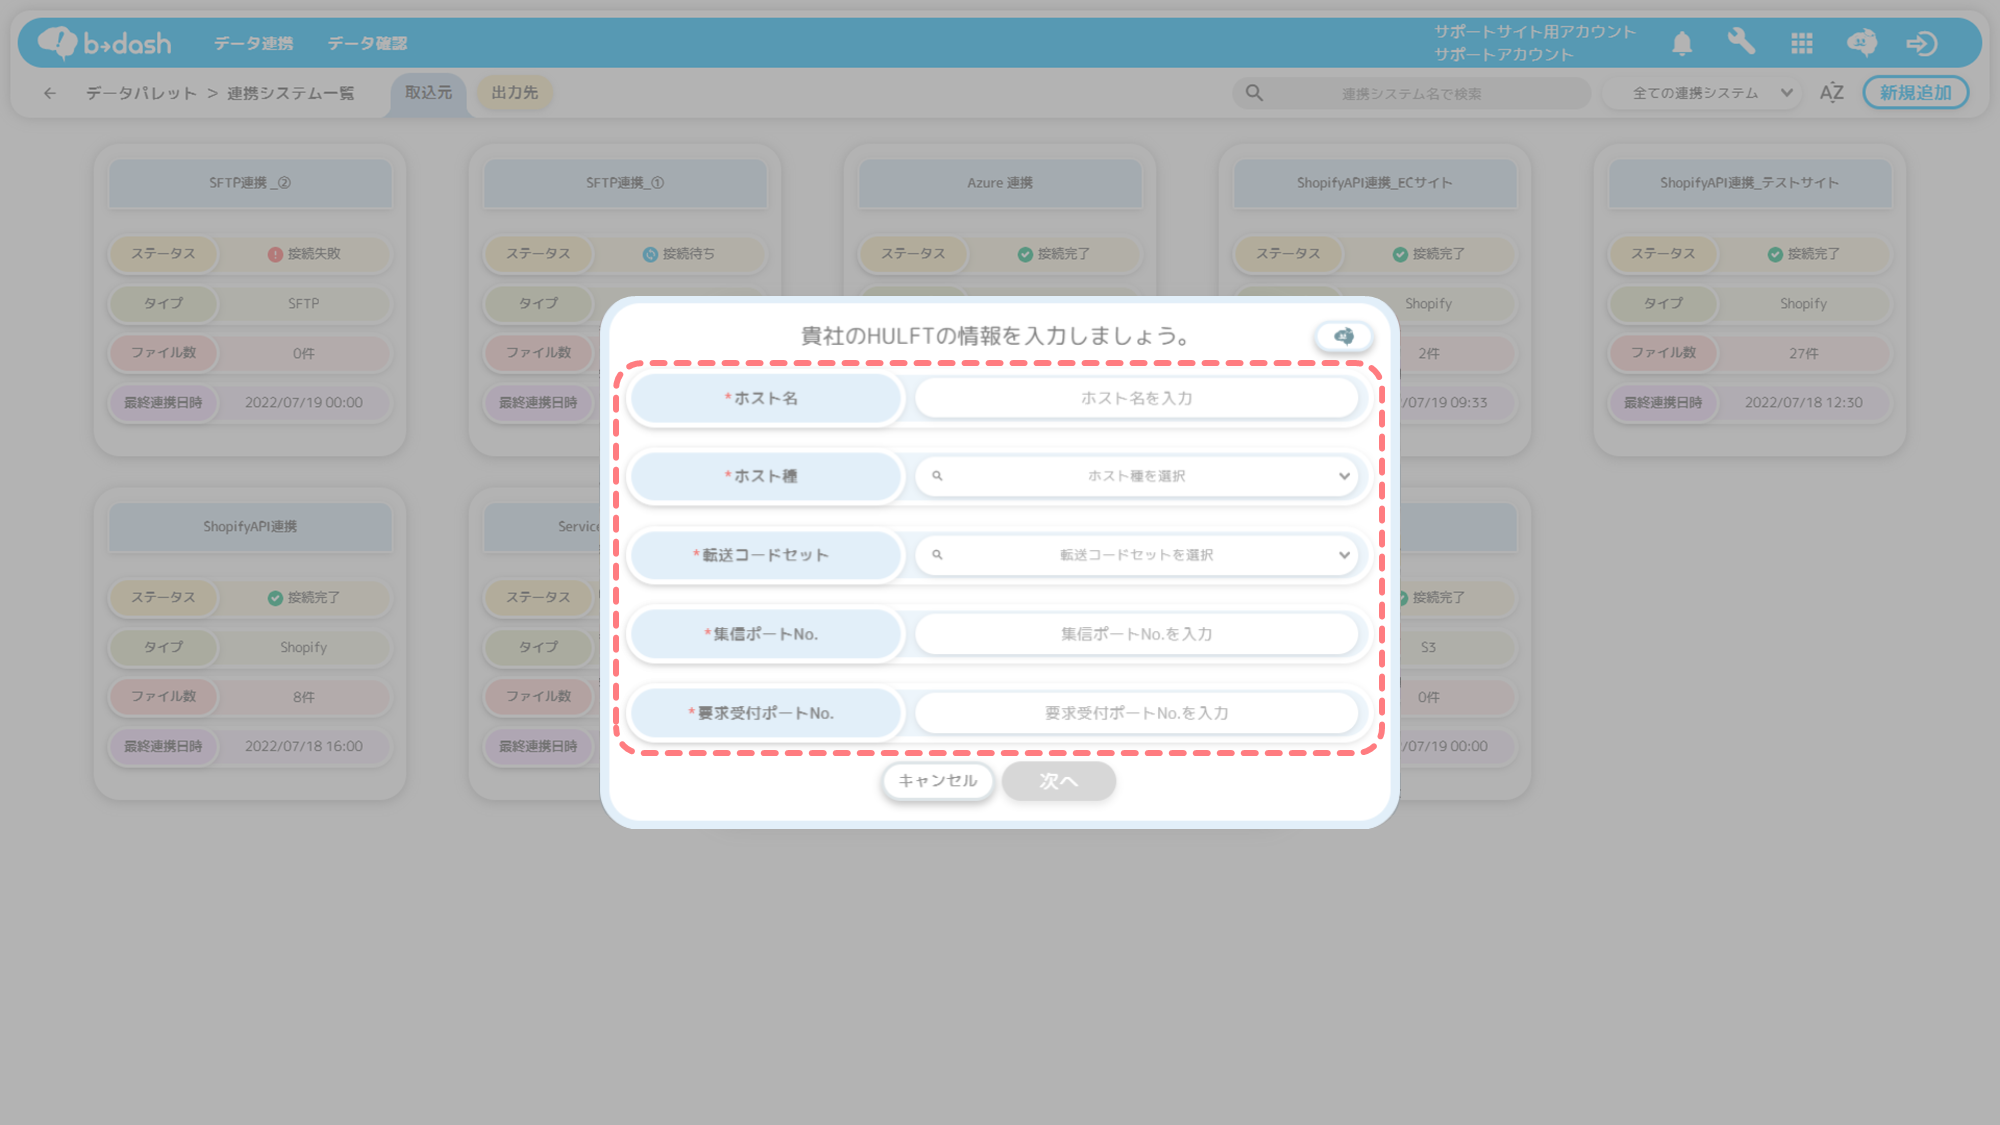The width and height of the screenshot is (2000, 1125).
Task: Click the 転送コードセット field label
Action: pyautogui.click(x=766, y=555)
